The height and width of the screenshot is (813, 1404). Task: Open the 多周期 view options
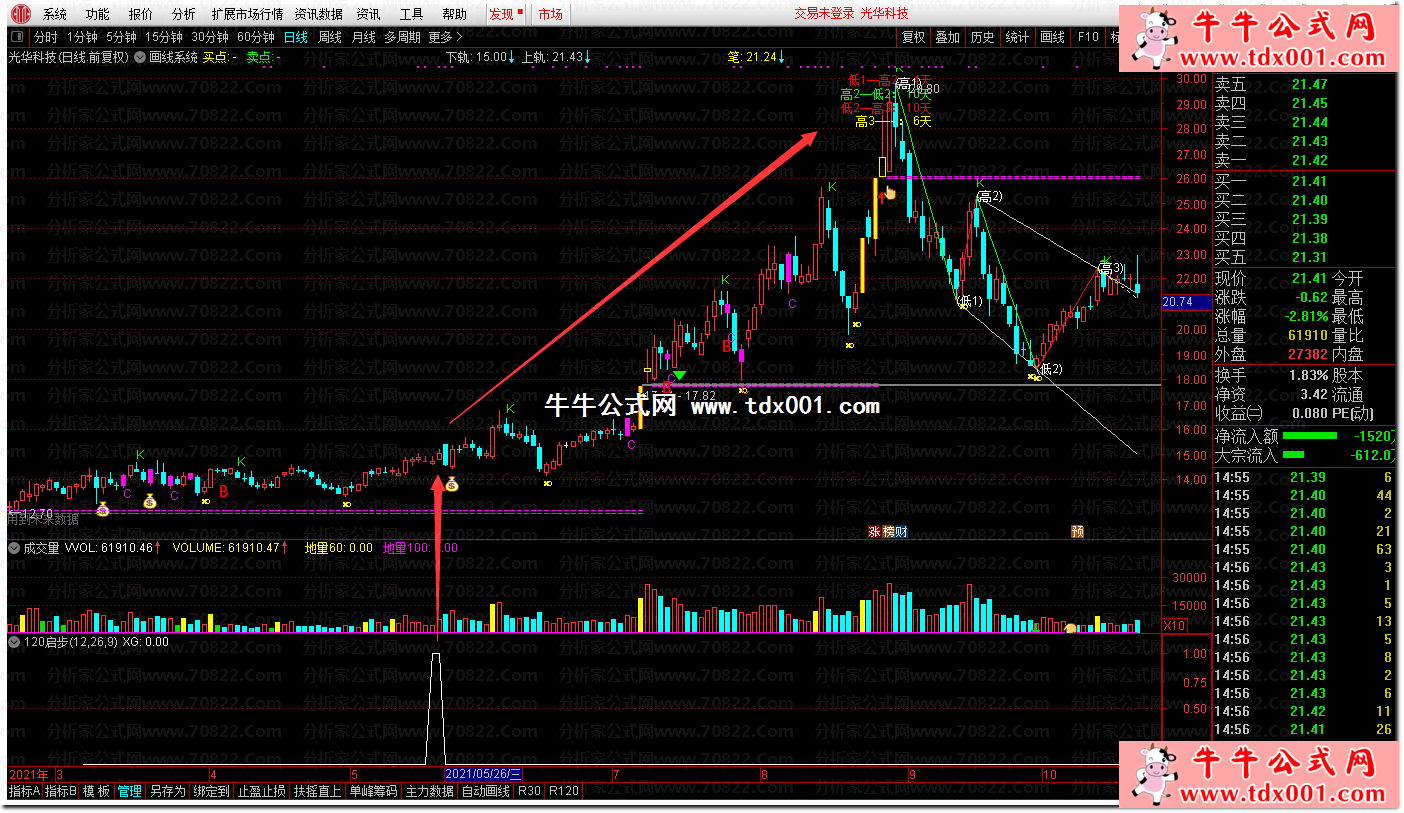(402, 37)
